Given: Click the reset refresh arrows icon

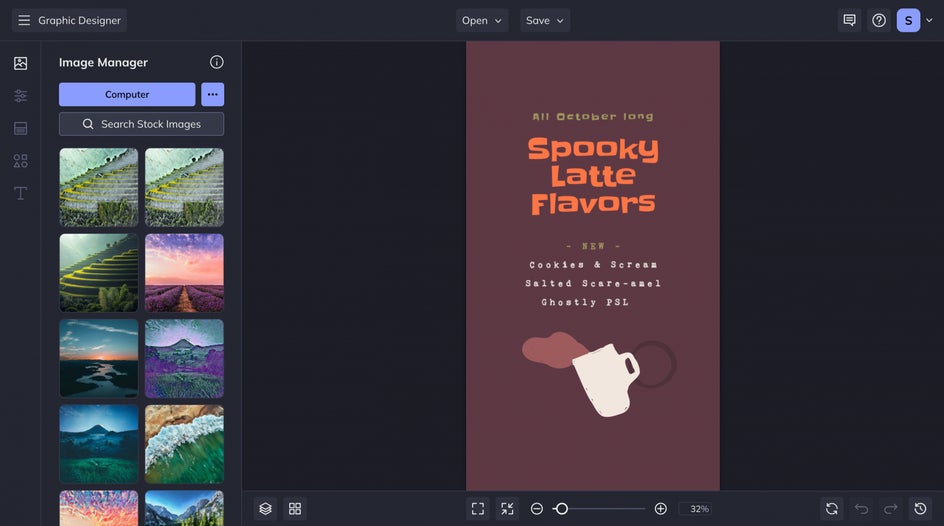Looking at the screenshot, I should point(832,509).
